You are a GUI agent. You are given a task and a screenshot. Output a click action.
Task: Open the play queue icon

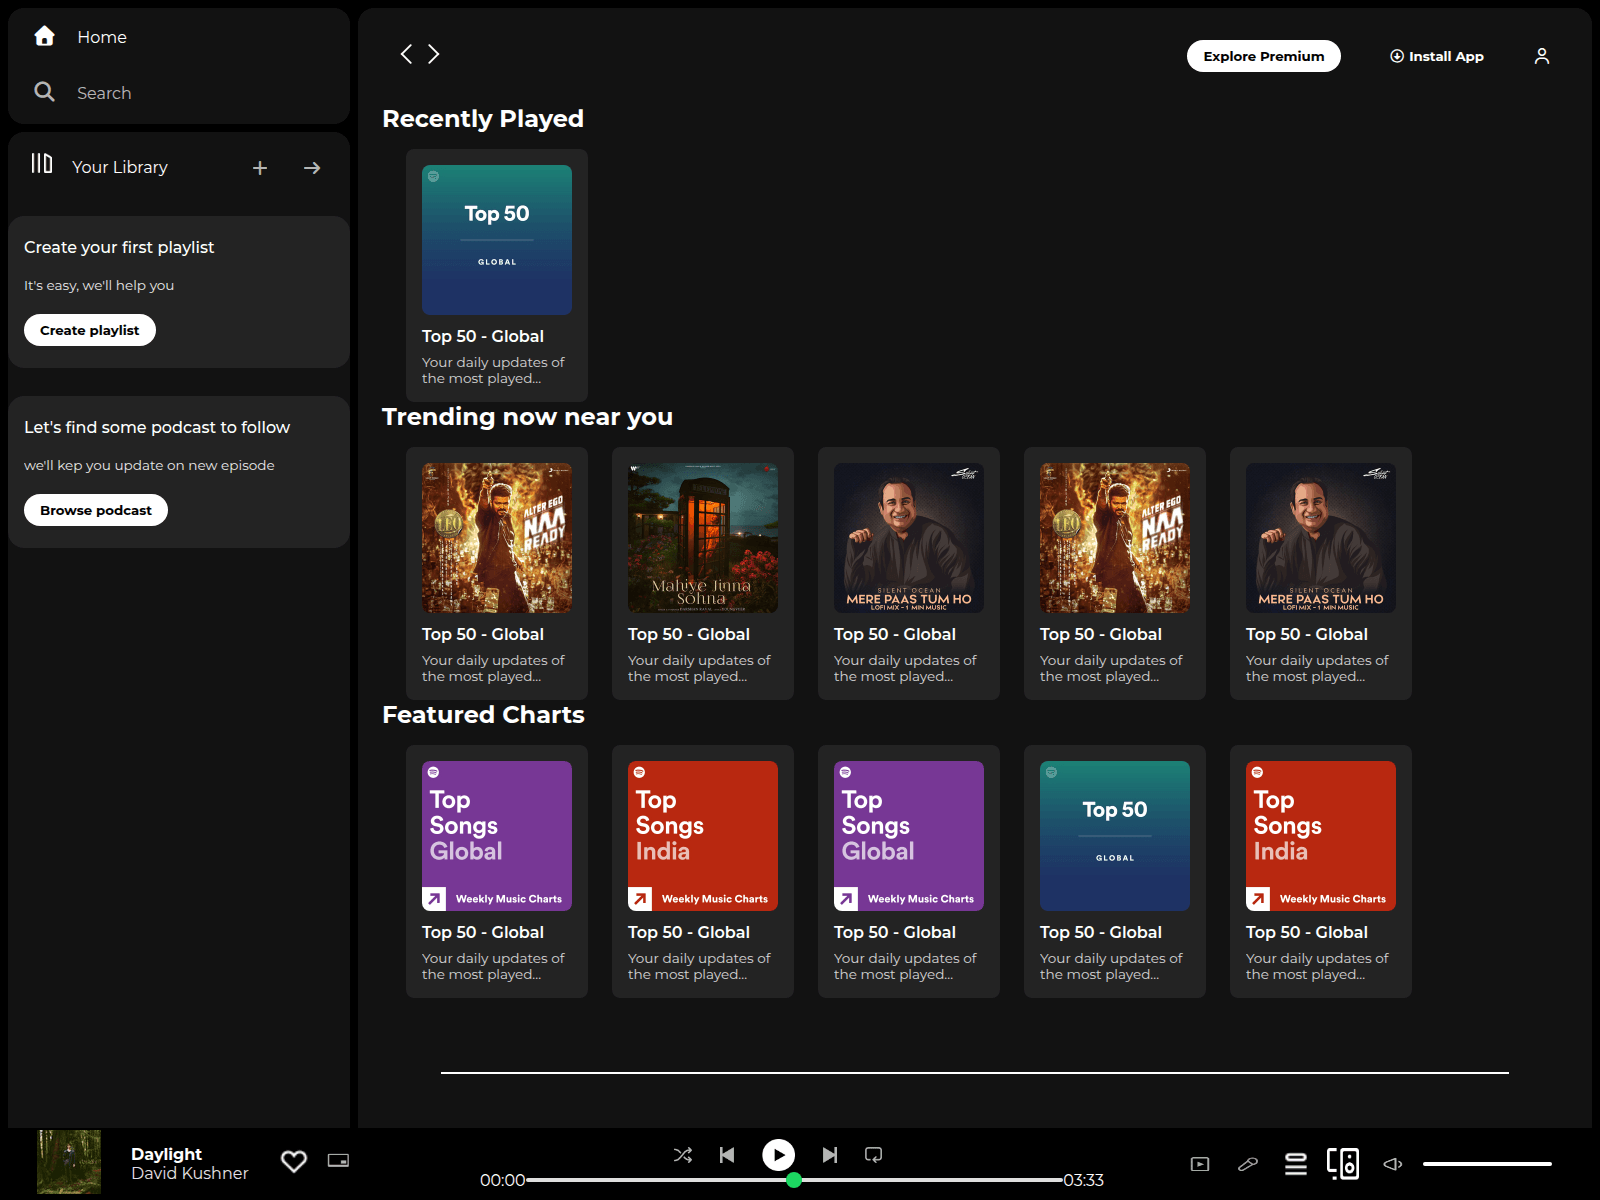[1296, 1164]
